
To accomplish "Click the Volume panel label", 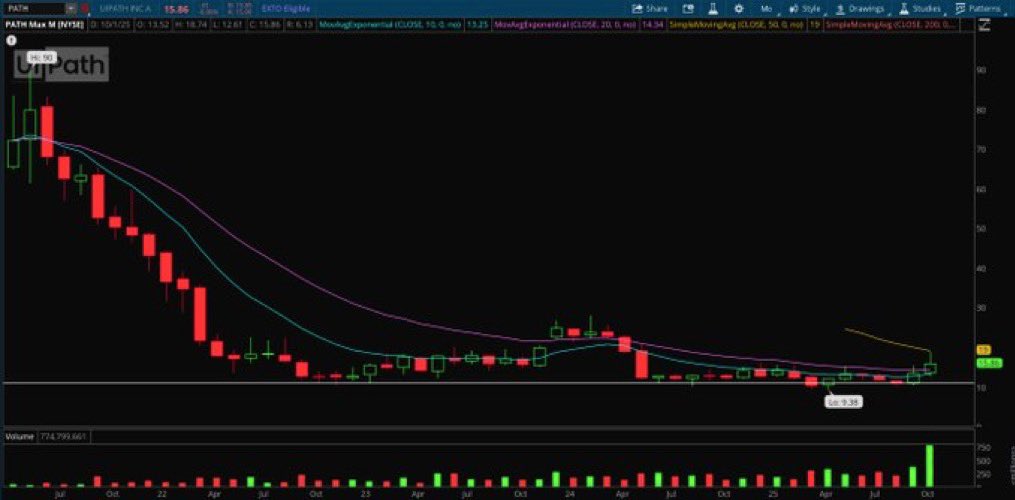I will pyautogui.click(x=19, y=437).
